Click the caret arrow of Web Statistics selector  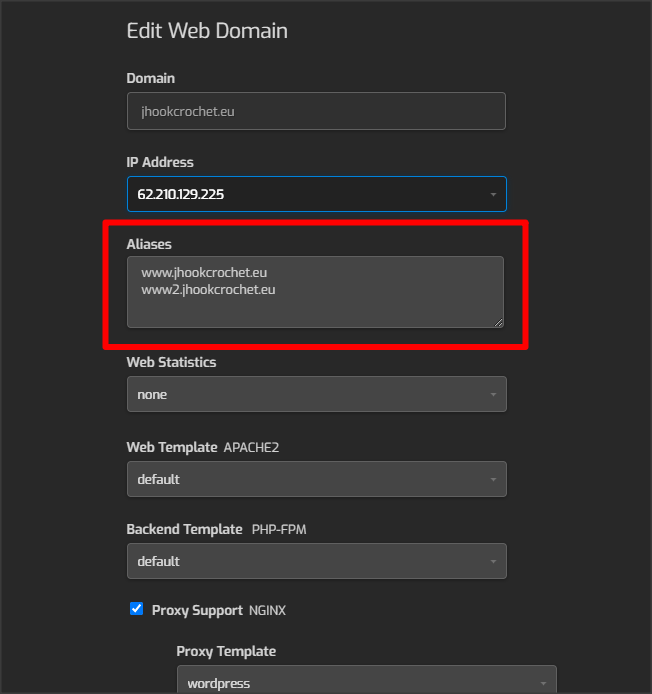click(493, 394)
